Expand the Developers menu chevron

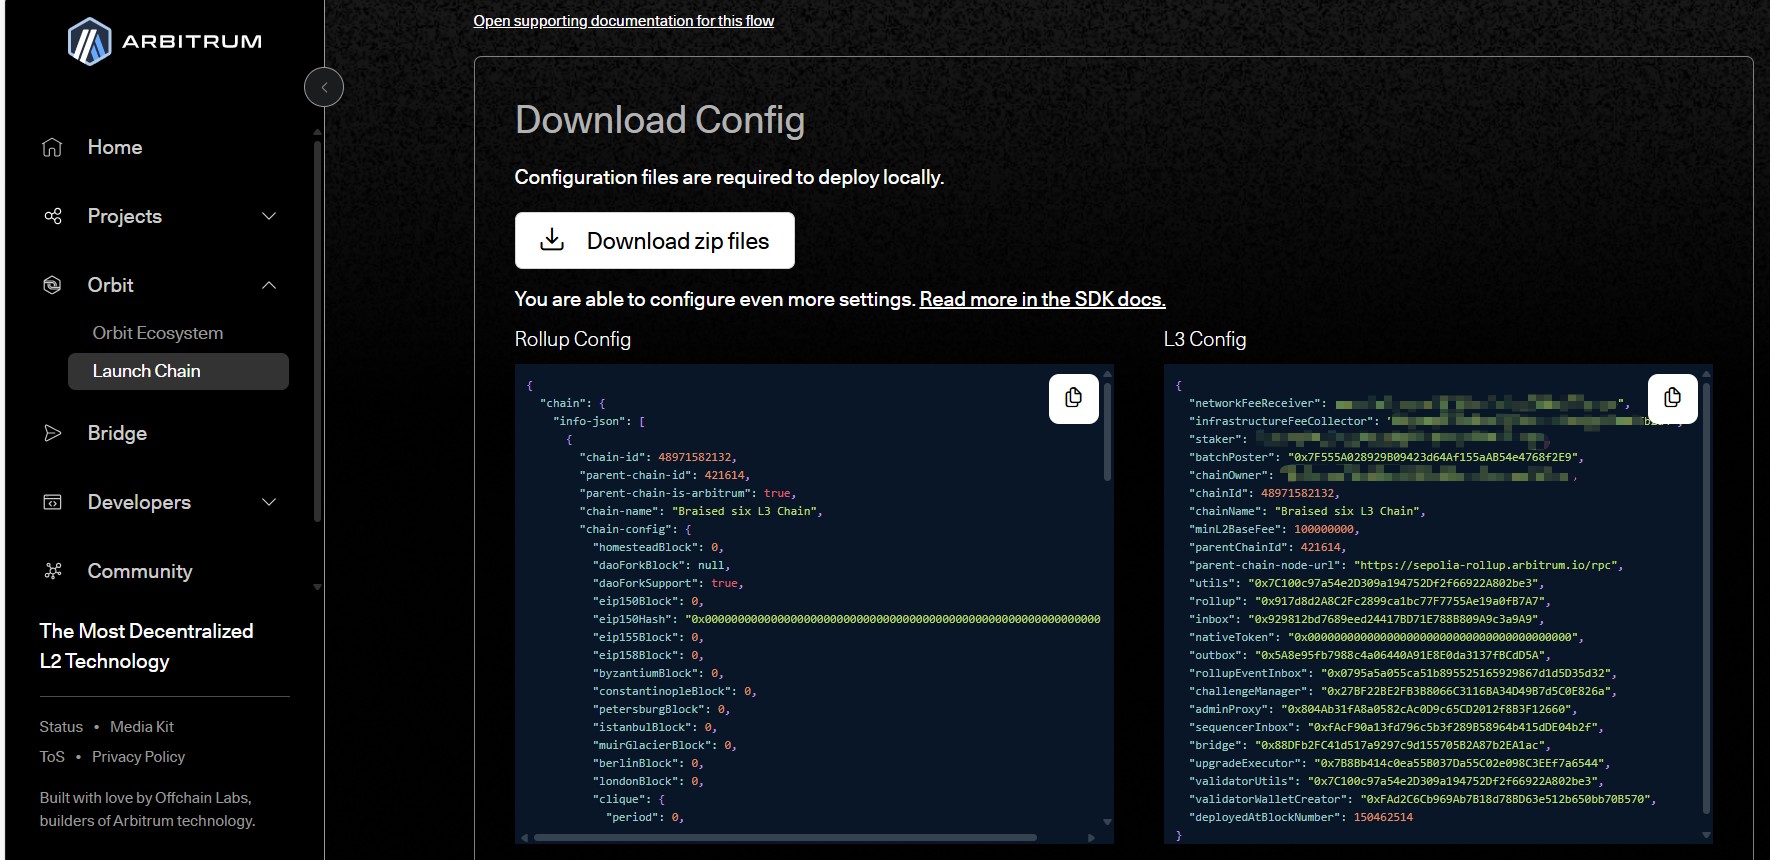pyautogui.click(x=269, y=502)
